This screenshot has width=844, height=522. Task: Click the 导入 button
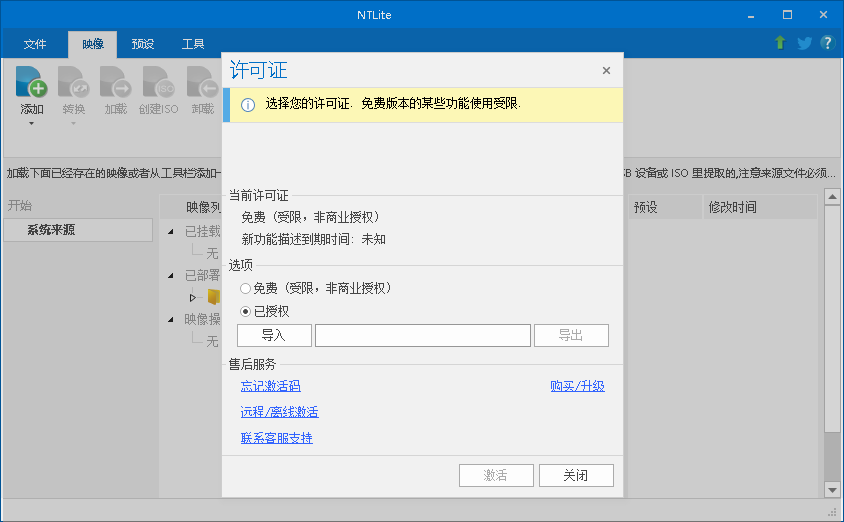point(274,335)
